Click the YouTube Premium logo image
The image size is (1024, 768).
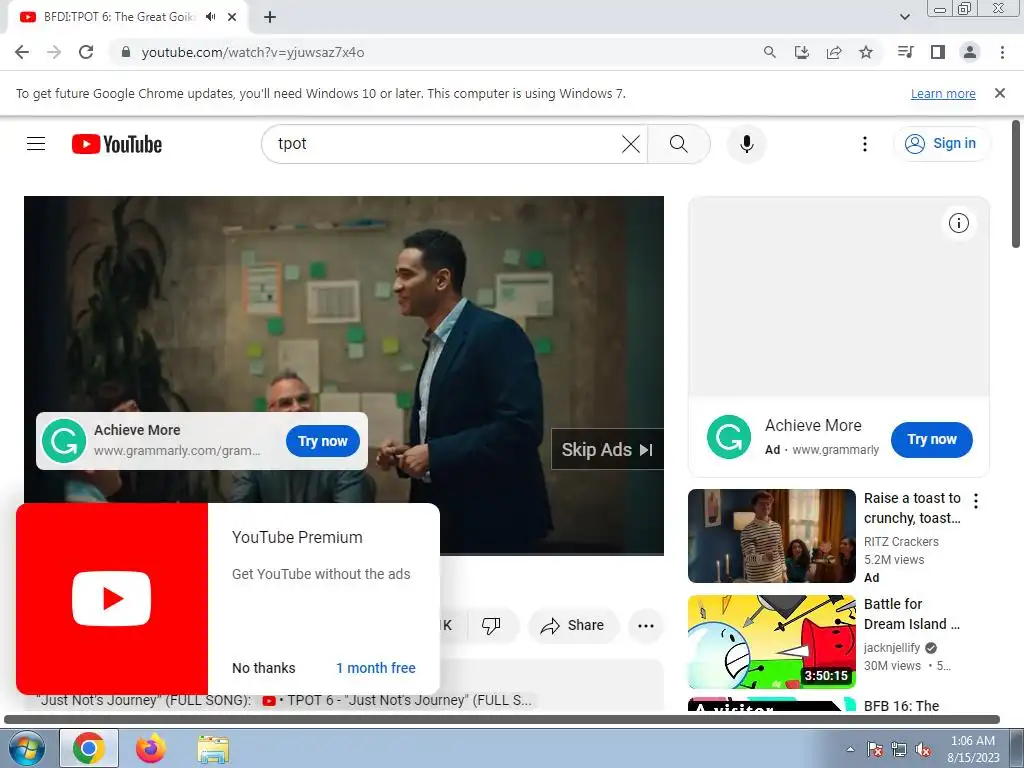click(112, 598)
